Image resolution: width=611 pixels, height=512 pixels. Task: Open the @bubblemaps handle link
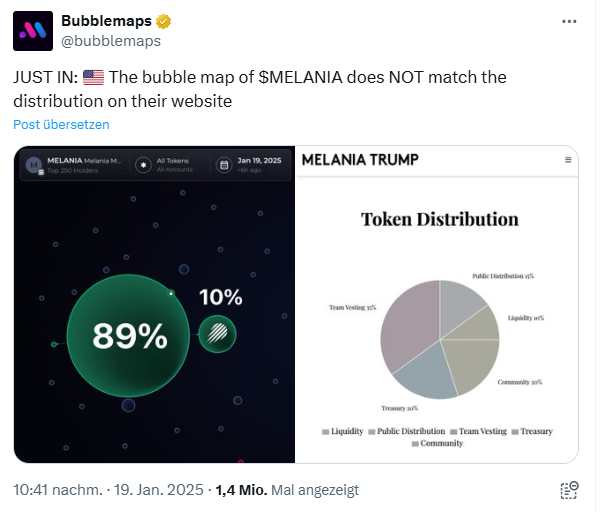coord(111,41)
